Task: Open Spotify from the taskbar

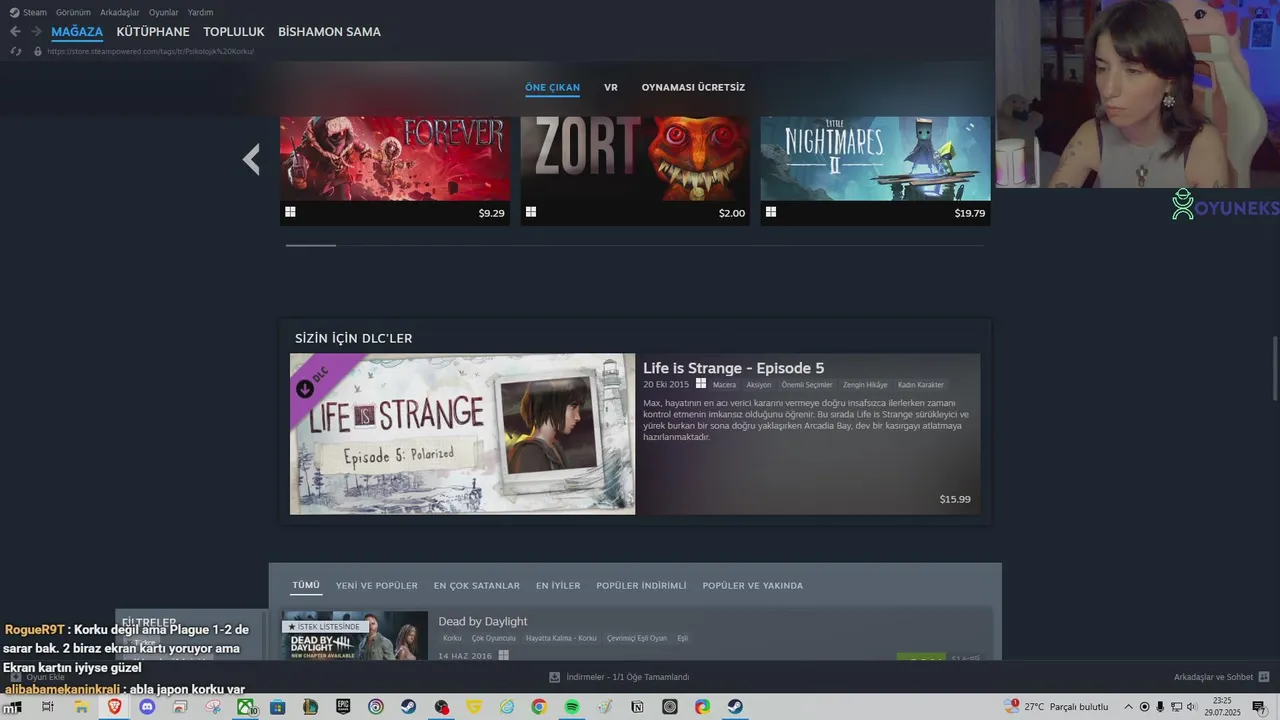Action: (572, 707)
